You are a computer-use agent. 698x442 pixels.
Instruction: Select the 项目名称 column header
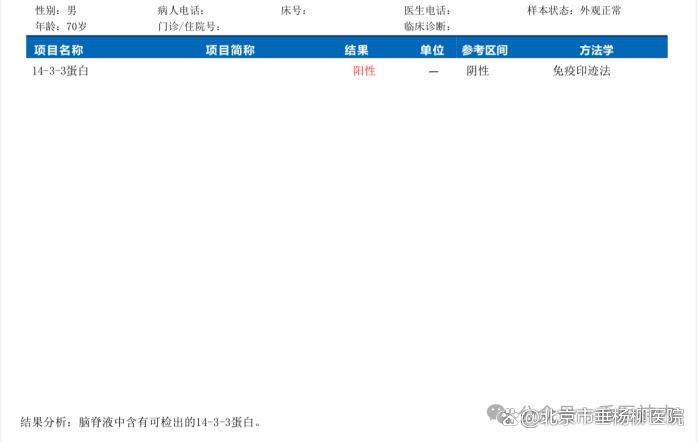58,50
